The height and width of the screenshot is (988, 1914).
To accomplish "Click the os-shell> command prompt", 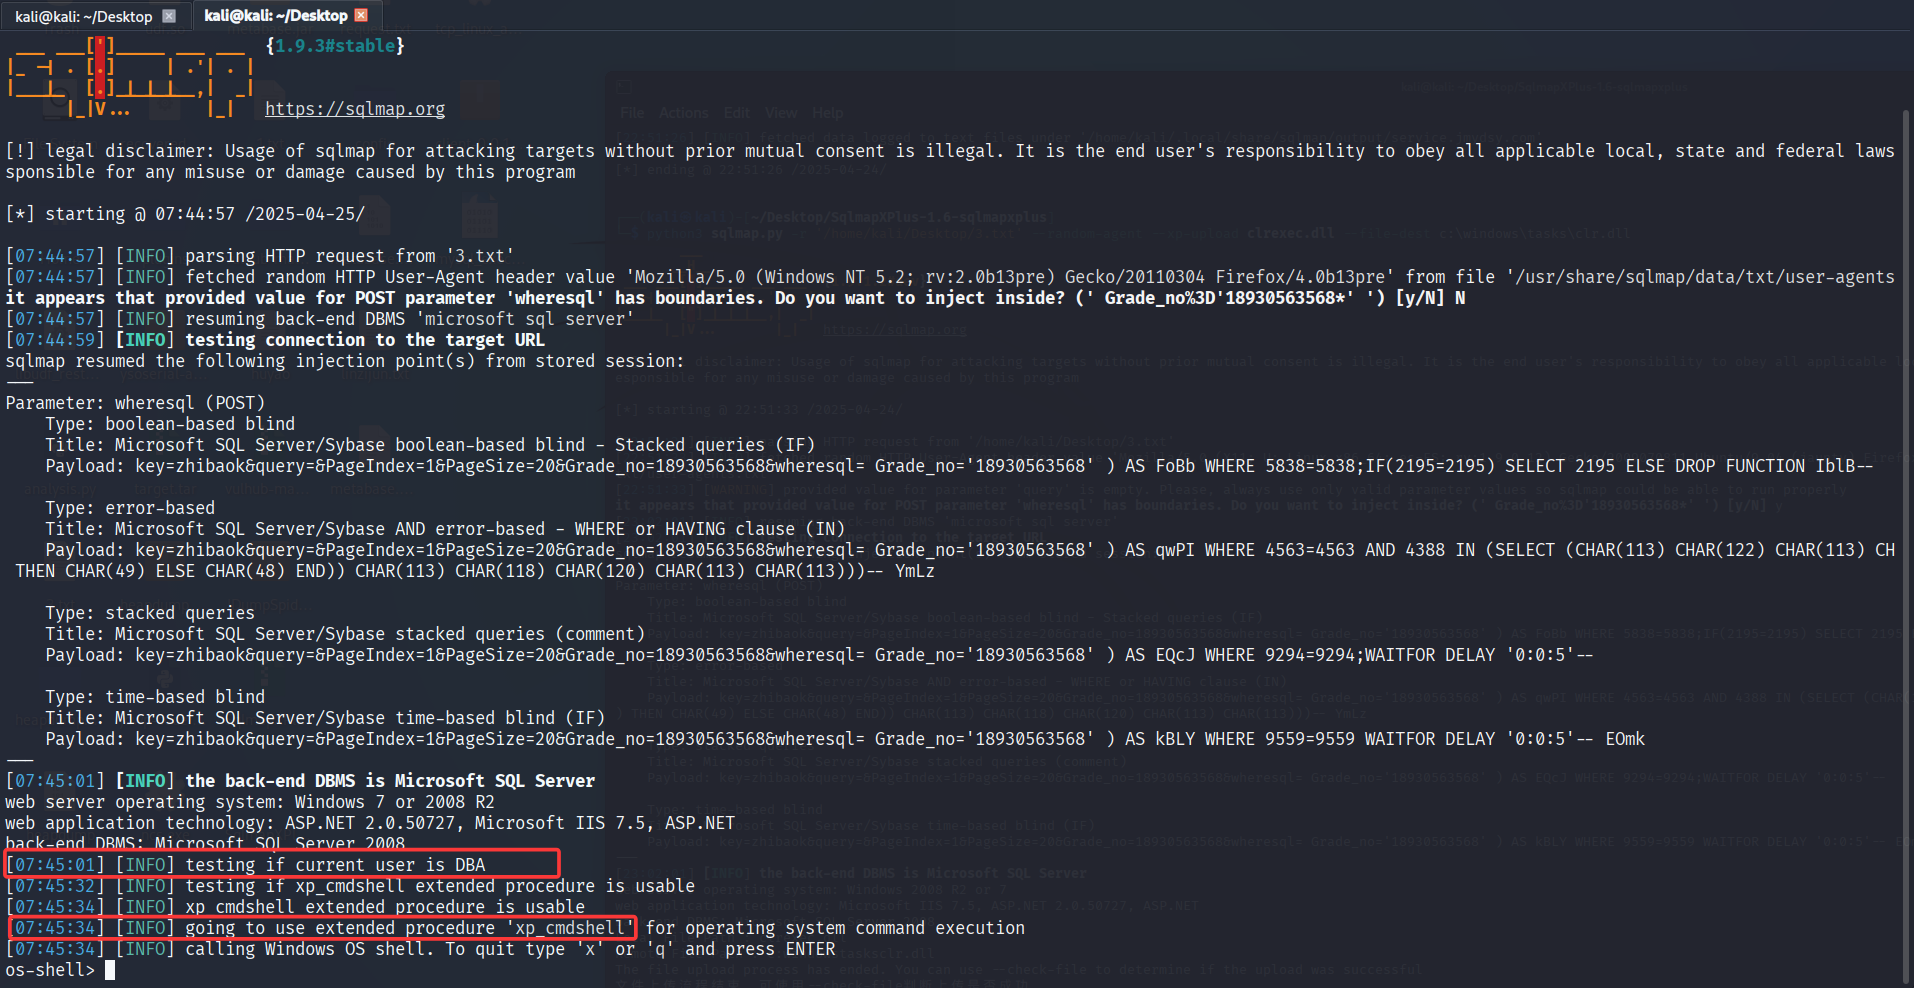I will tap(50, 970).
